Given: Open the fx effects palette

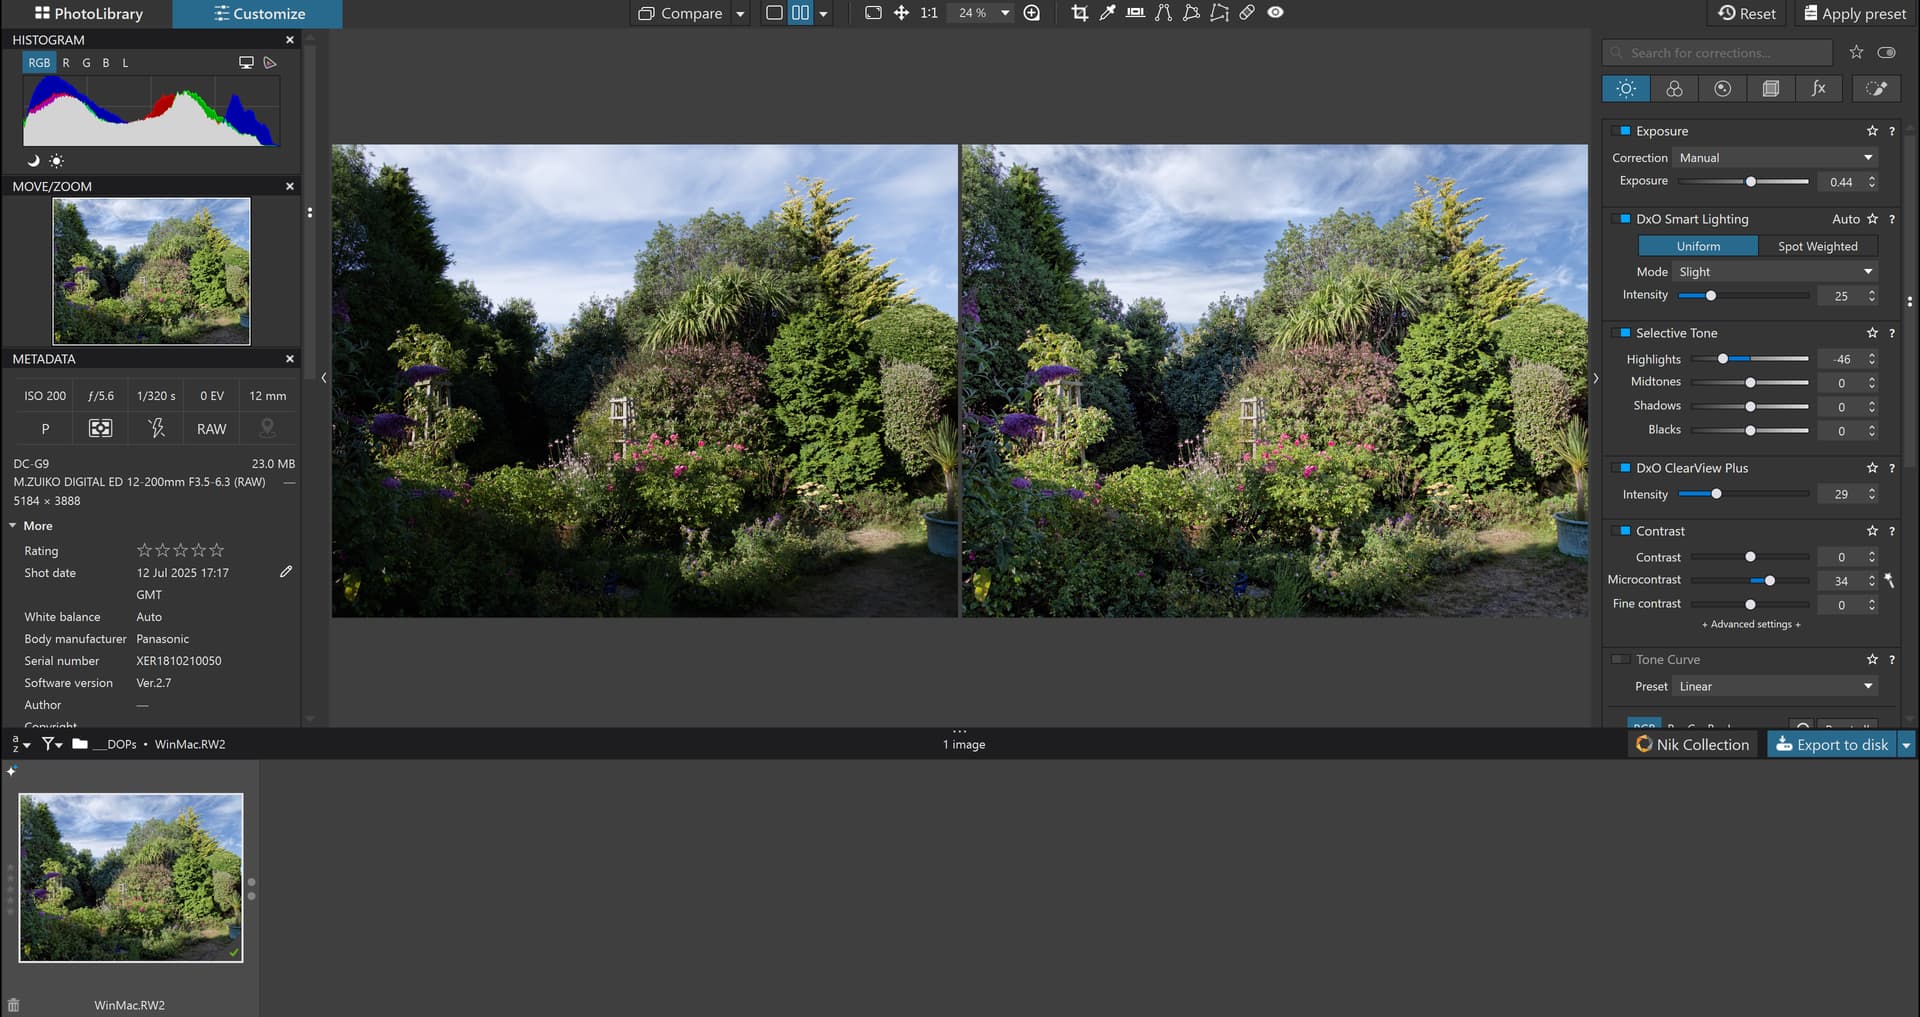Looking at the screenshot, I should point(1818,89).
